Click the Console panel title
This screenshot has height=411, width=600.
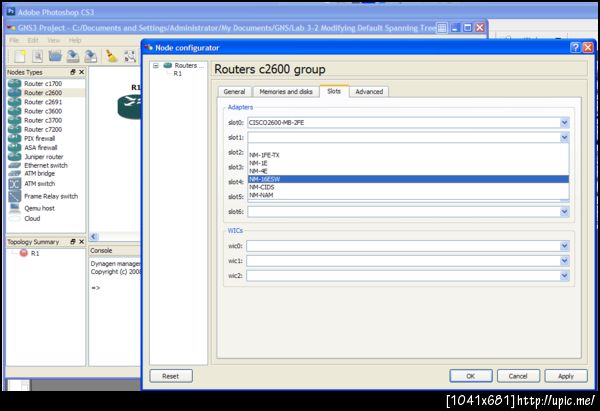point(101,250)
